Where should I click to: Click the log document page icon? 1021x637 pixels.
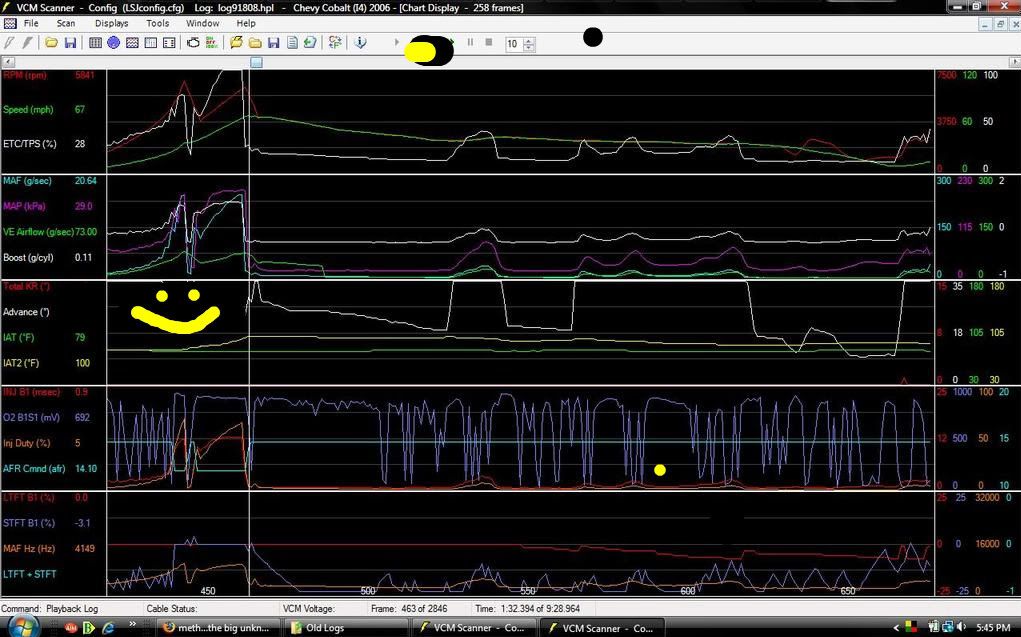[292, 43]
